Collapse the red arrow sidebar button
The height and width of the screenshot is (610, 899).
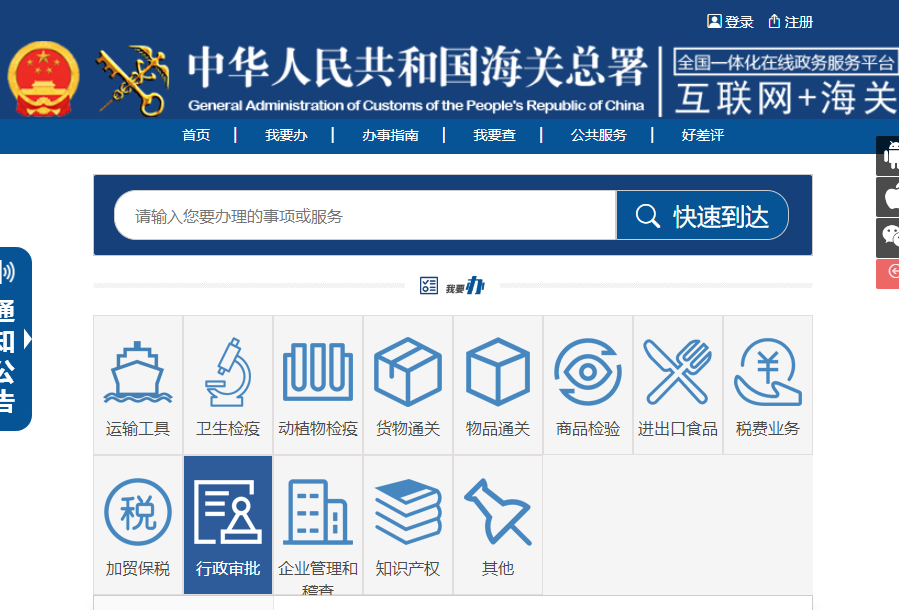click(888, 272)
